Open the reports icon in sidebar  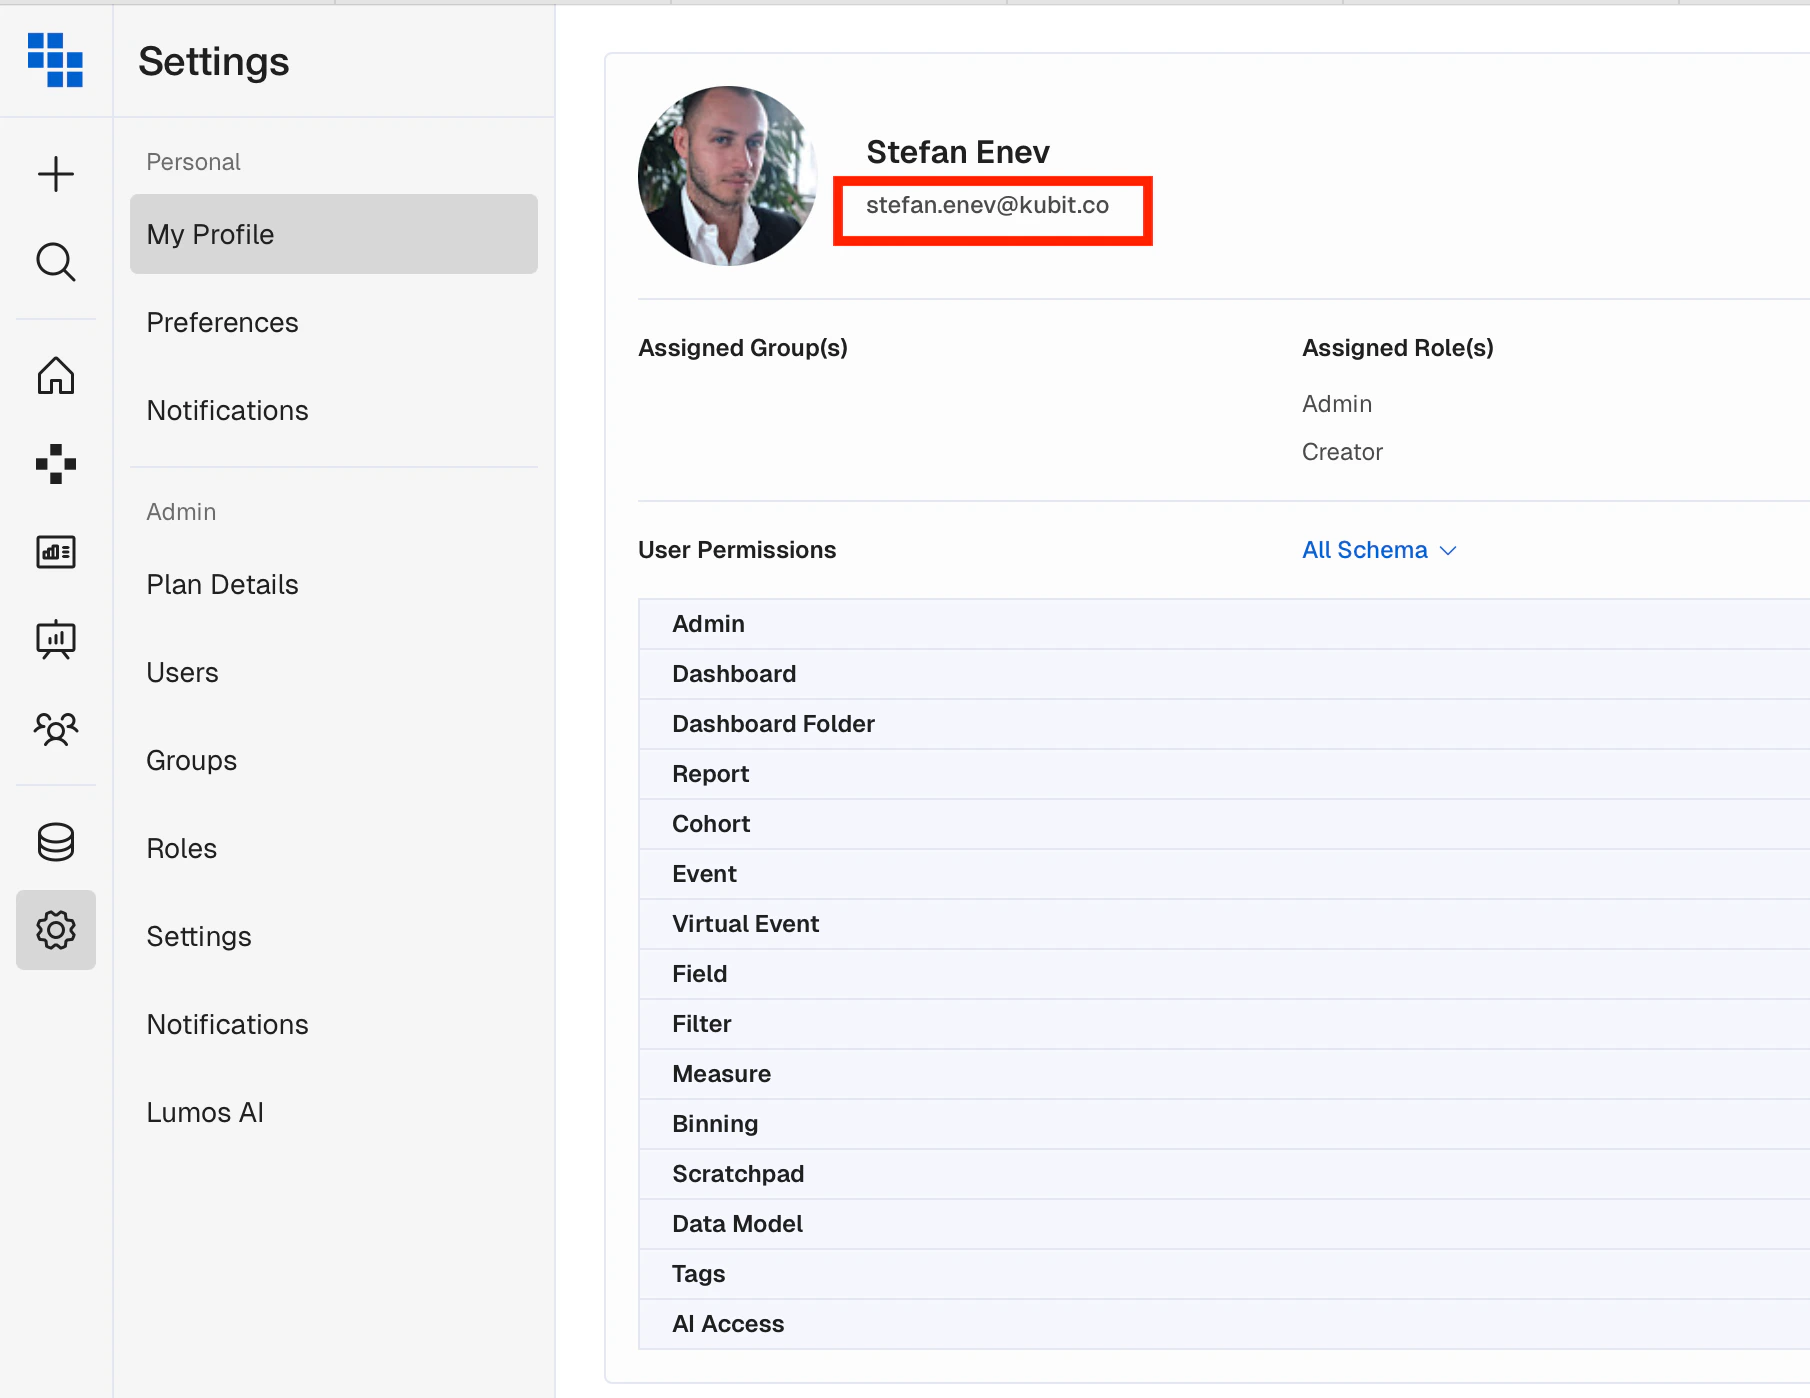[56, 551]
